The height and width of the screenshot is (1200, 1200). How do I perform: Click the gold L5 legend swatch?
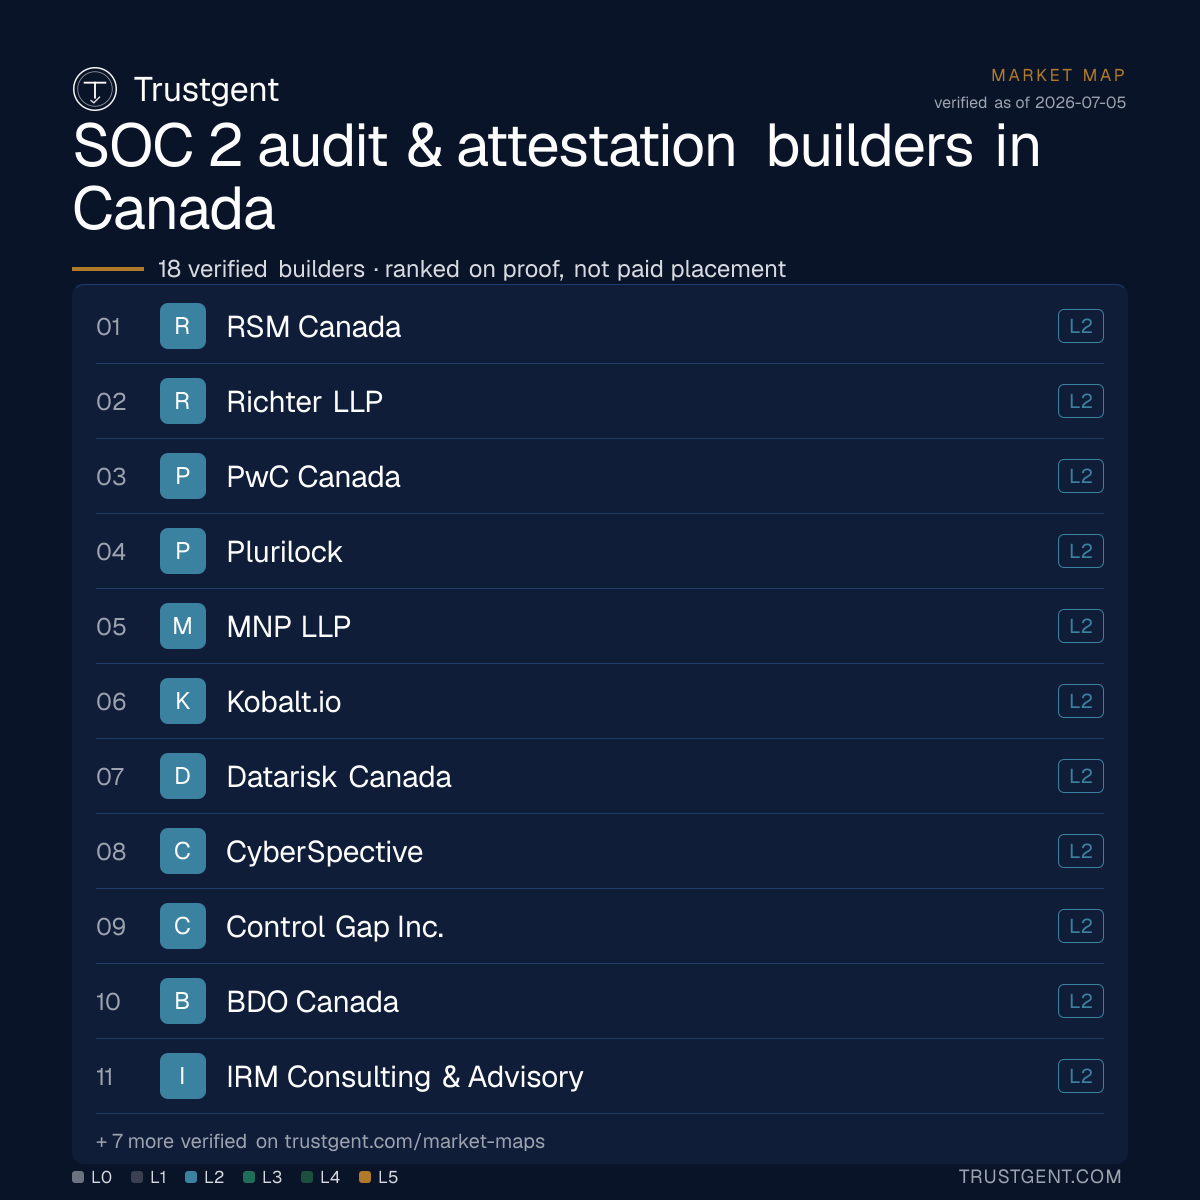pos(365,1177)
